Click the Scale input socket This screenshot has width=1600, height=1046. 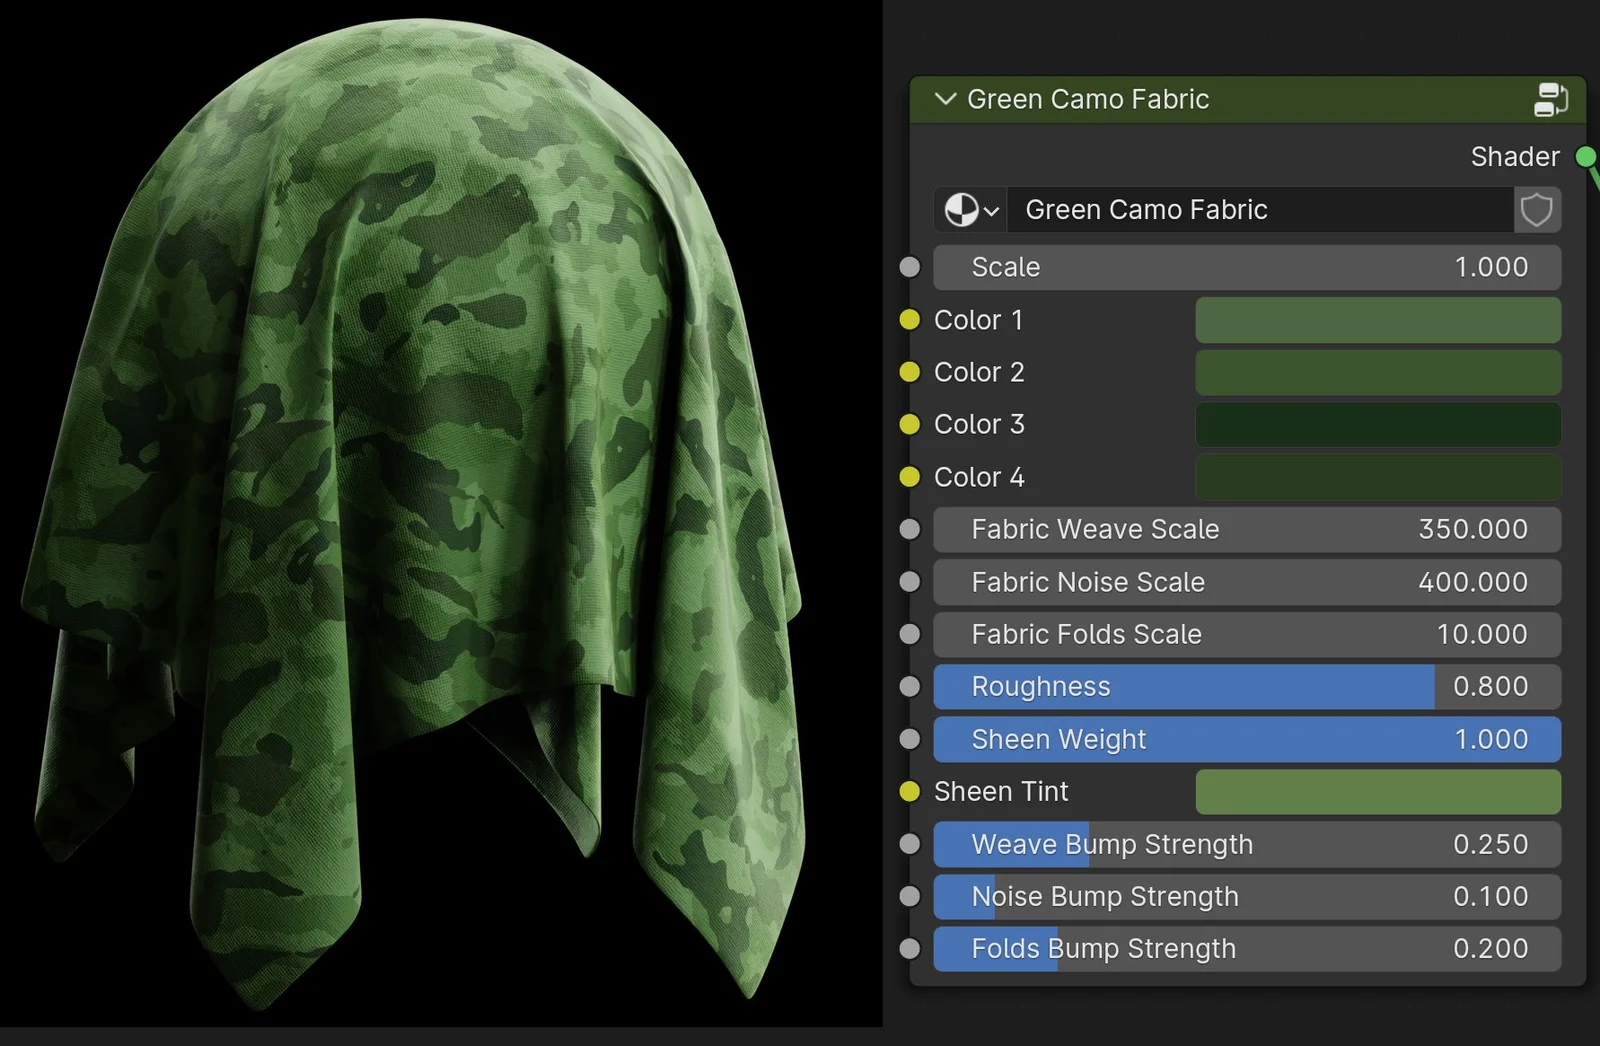[910, 267]
